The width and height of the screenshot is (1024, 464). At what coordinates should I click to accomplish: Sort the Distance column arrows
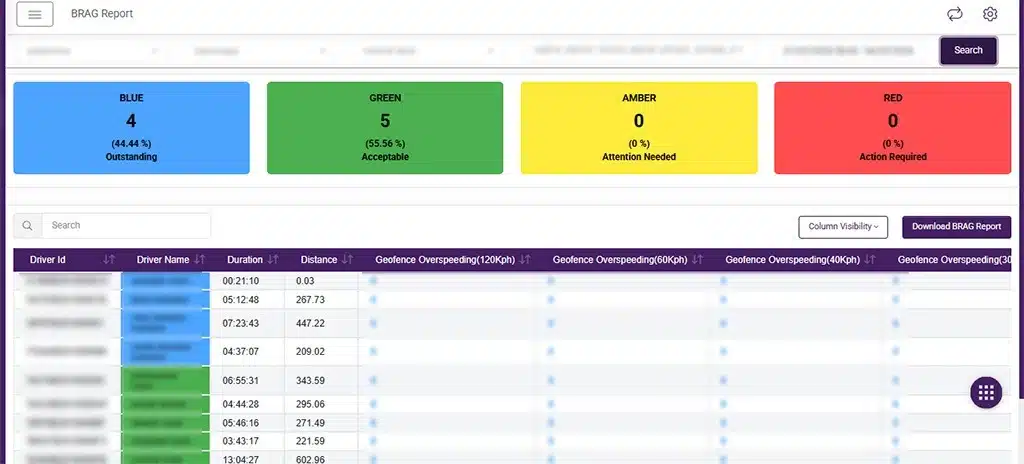coord(347,260)
